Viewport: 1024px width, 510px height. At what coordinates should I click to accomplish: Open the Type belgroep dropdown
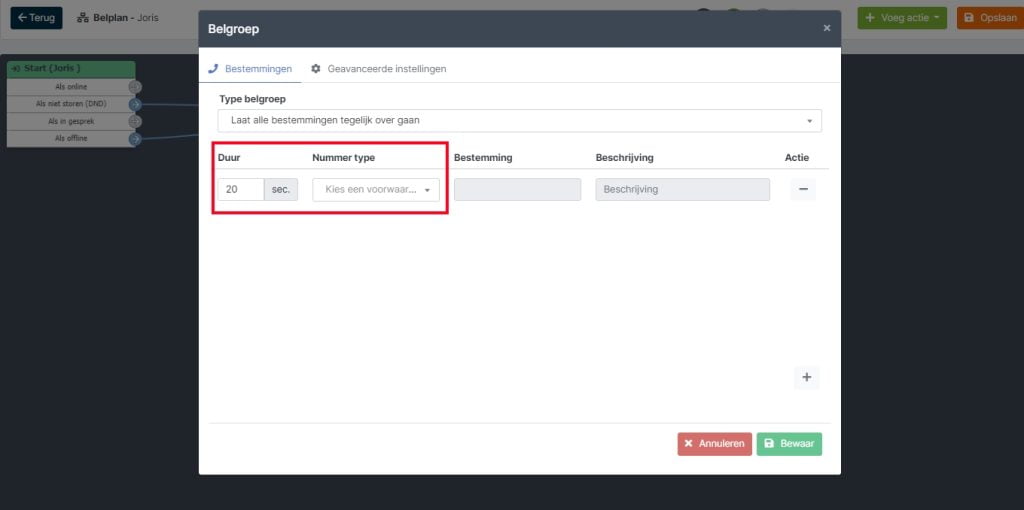coord(519,121)
